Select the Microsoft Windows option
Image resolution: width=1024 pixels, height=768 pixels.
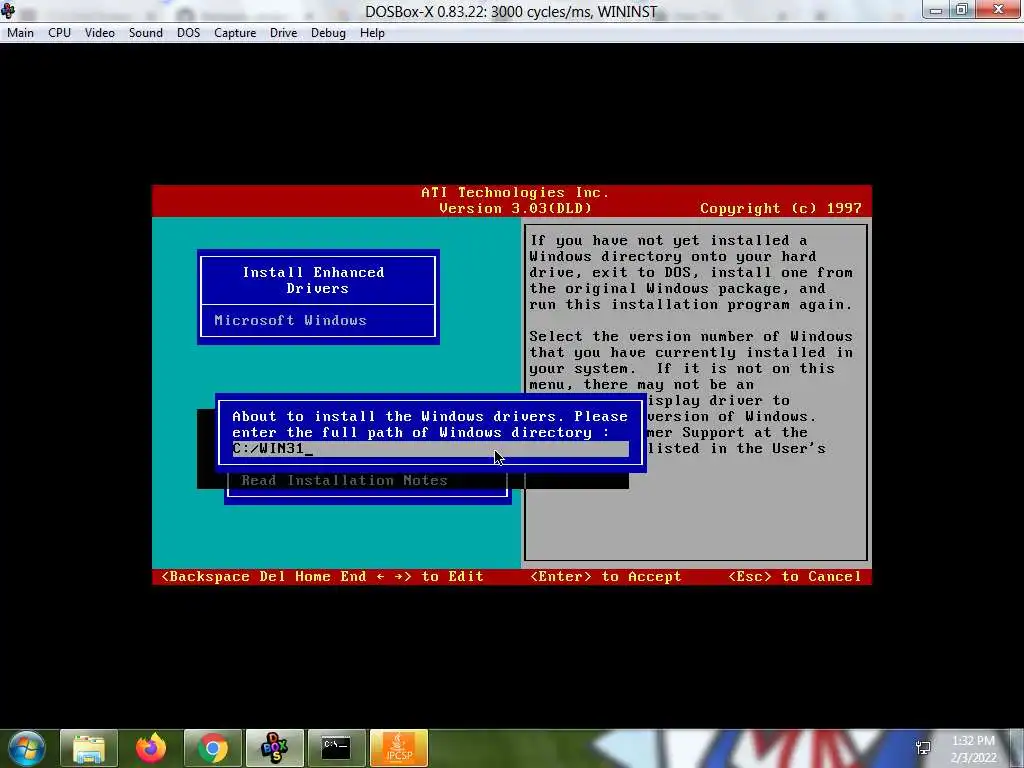291,321
